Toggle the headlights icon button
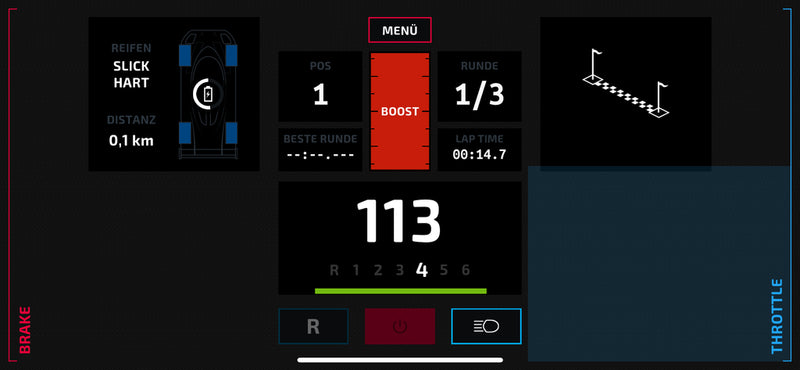The image size is (800, 370). (x=486, y=326)
